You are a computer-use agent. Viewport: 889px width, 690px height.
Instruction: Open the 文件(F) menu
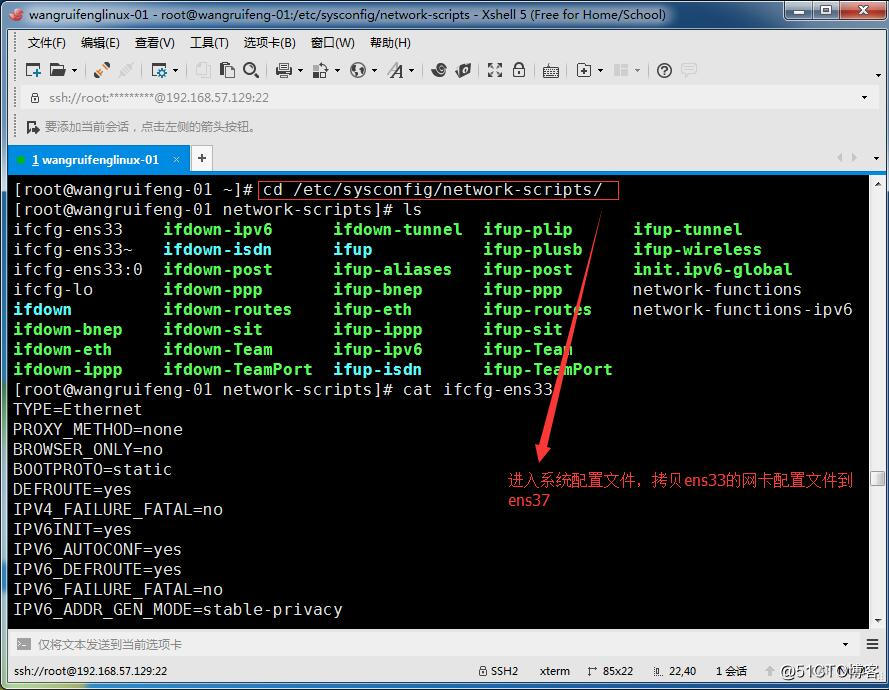[47, 43]
